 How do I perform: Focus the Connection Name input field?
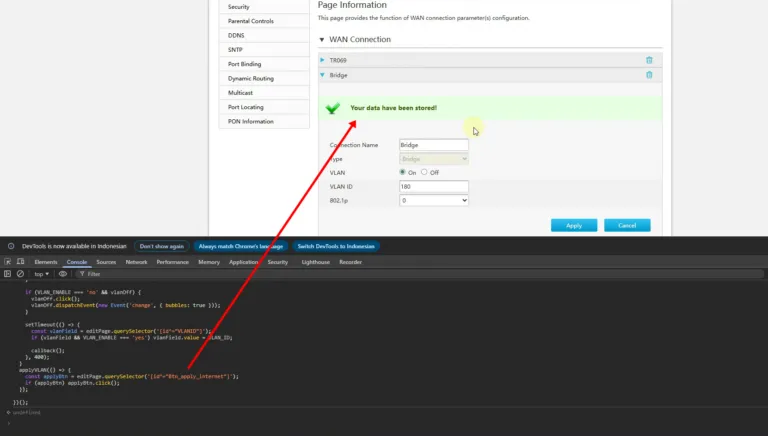coord(433,145)
